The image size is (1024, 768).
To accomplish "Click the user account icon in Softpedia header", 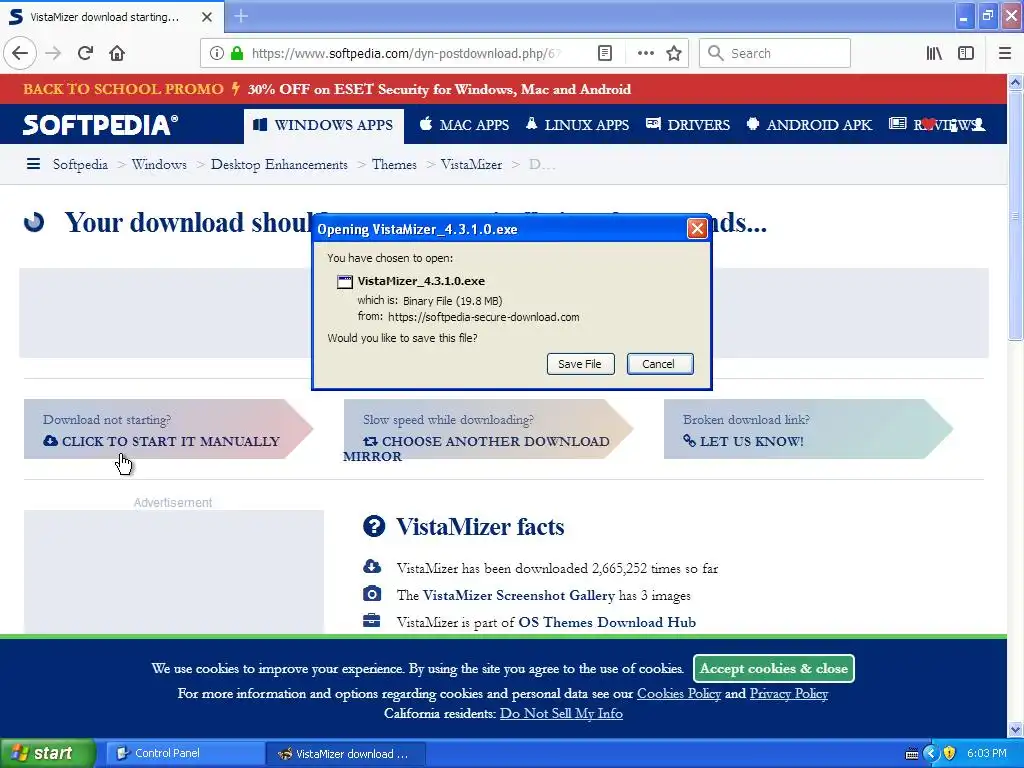I will (978, 125).
